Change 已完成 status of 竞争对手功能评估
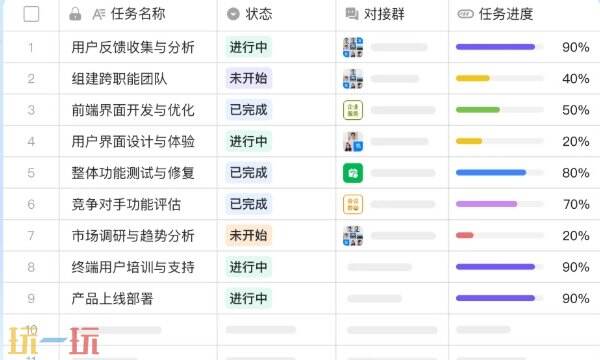 pos(248,204)
